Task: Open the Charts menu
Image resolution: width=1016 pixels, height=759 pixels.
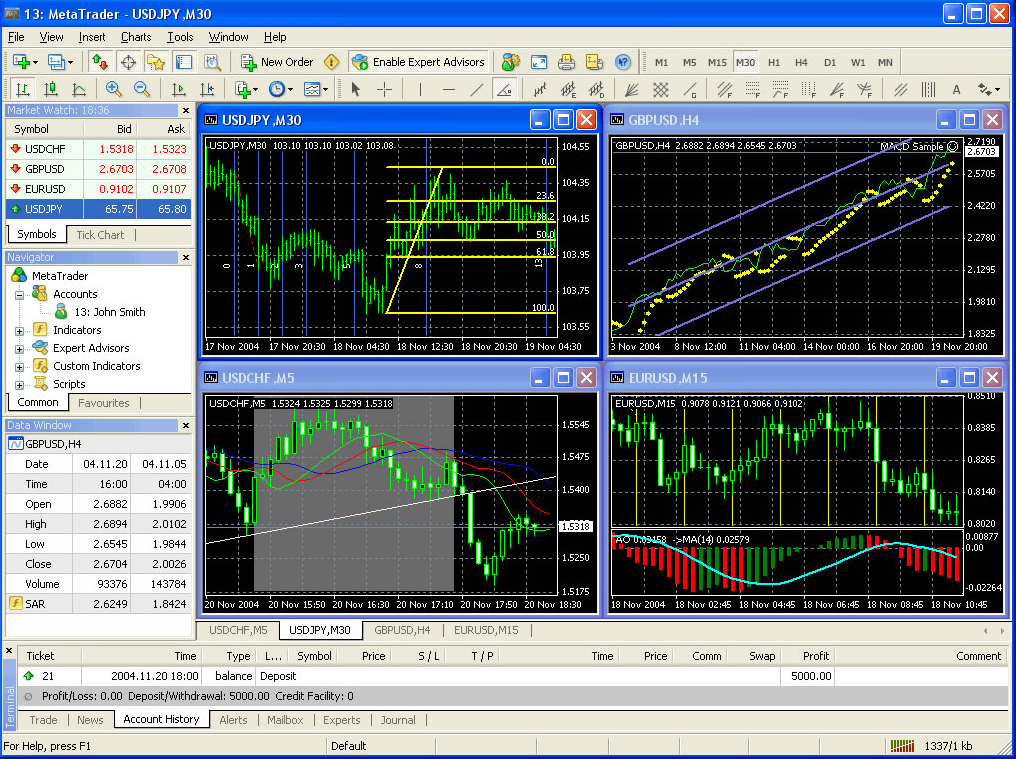Action: coord(136,37)
